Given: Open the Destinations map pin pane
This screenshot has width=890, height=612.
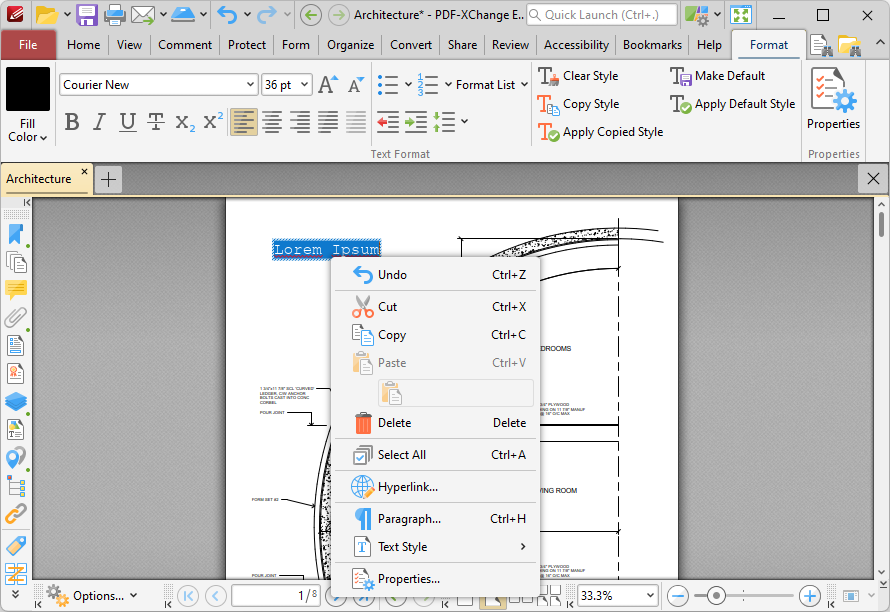Looking at the screenshot, I should point(16,457).
